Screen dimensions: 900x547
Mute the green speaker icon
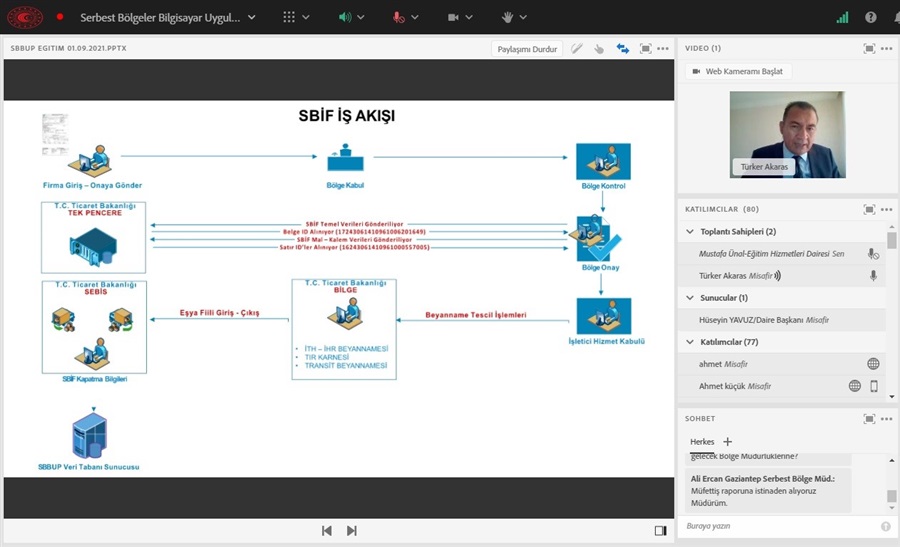click(x=344, y=17)
